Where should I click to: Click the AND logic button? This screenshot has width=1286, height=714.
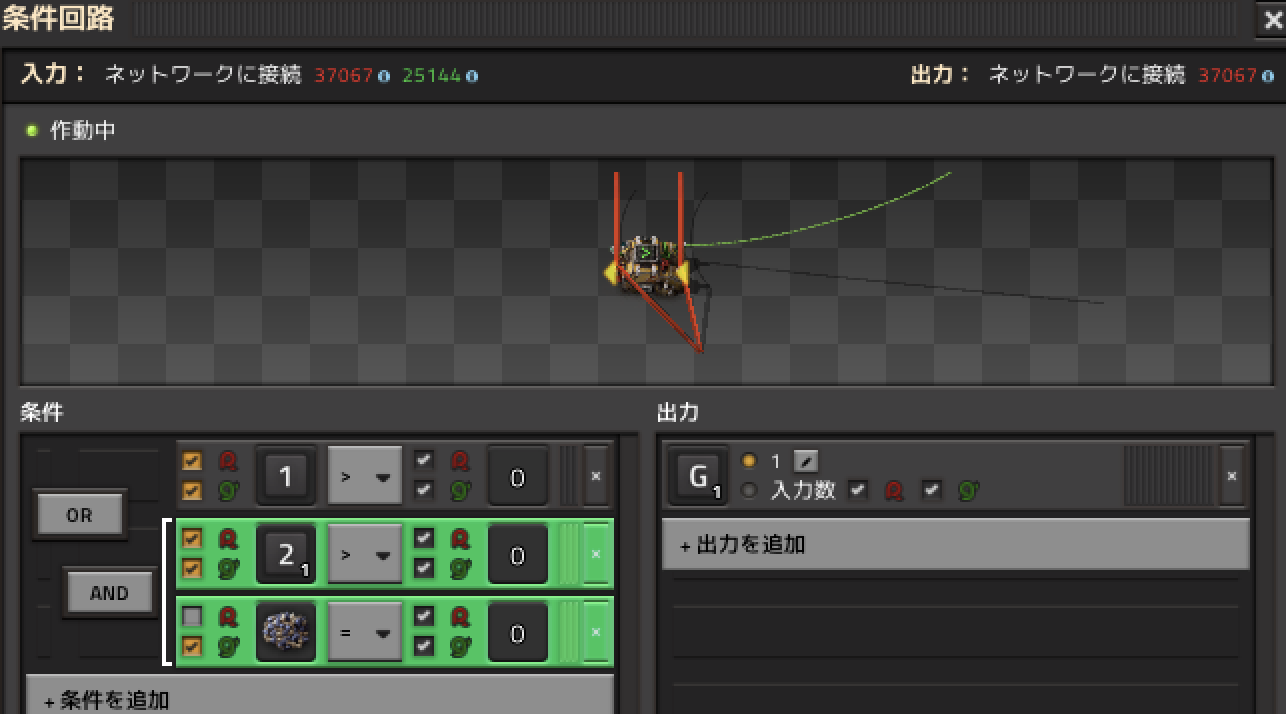click(109, 593)
